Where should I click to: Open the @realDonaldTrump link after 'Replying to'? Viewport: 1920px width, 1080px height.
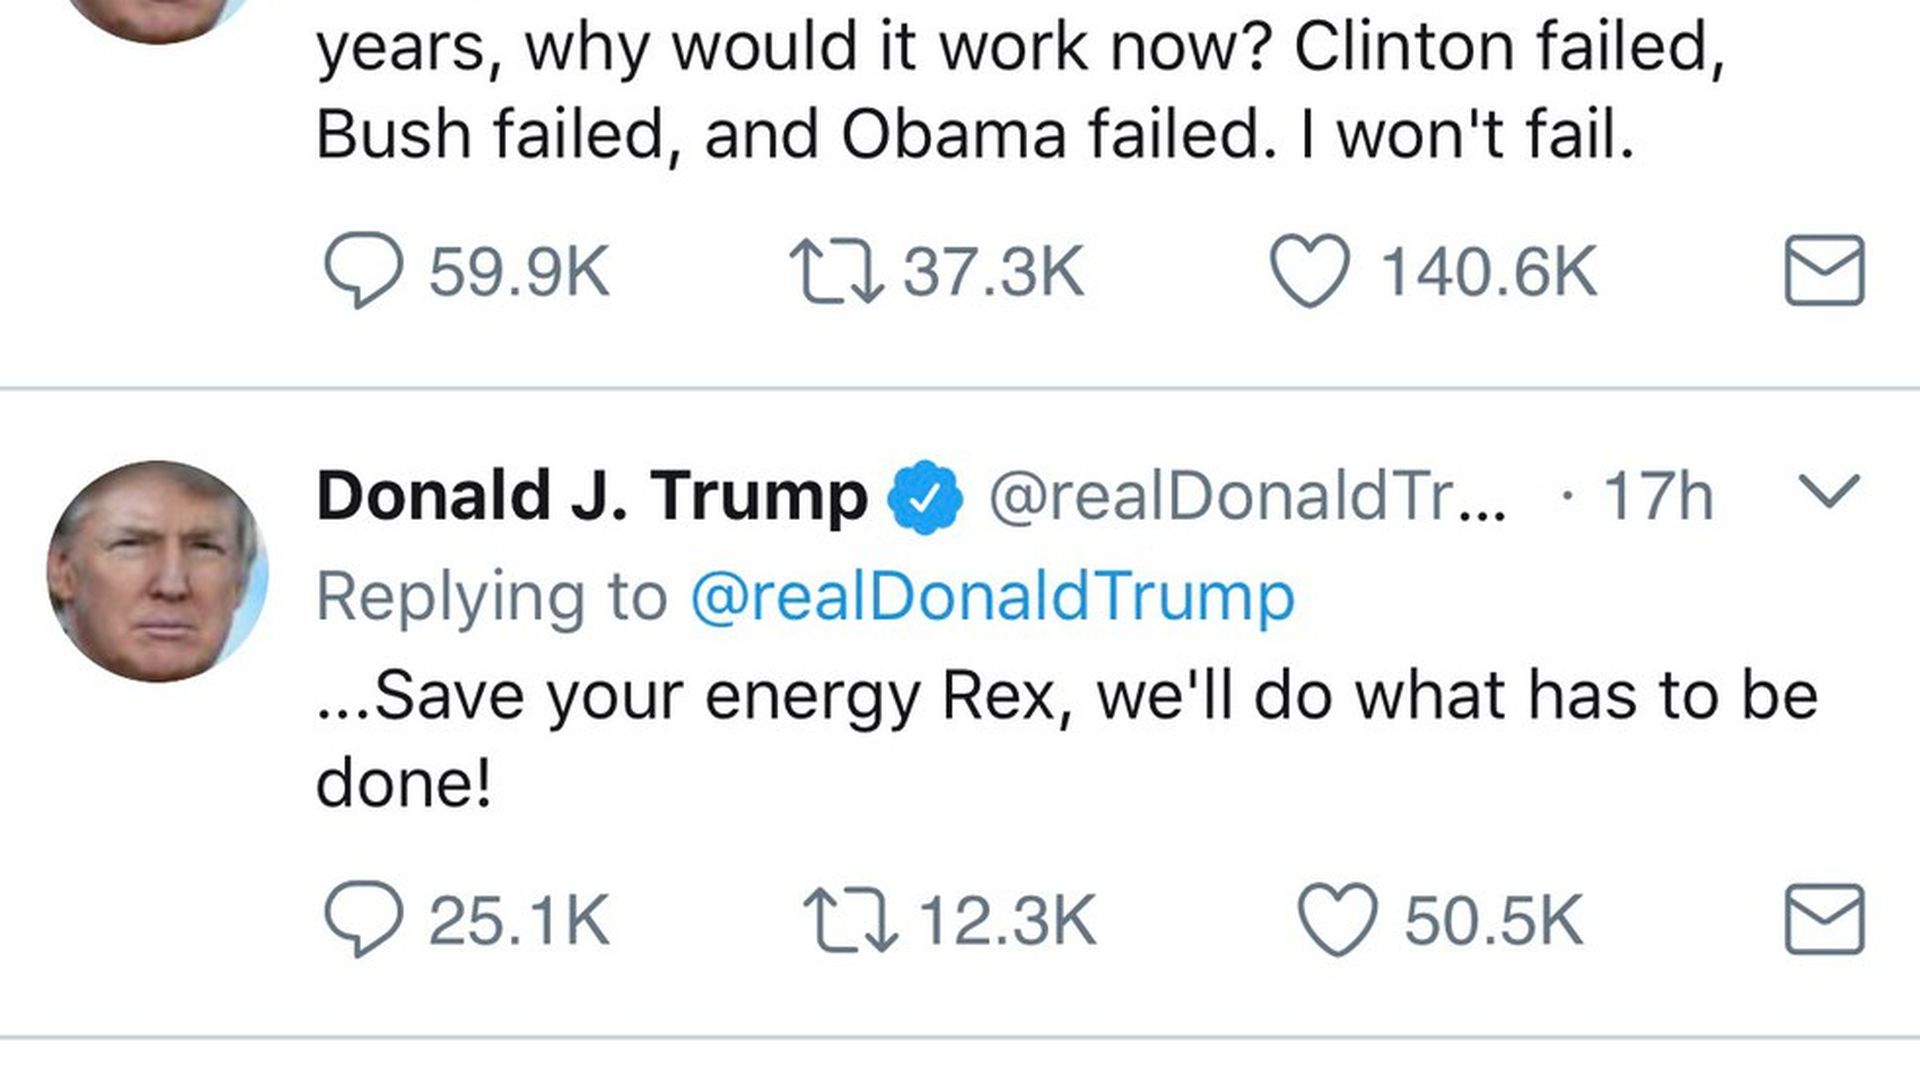(992, 597)
